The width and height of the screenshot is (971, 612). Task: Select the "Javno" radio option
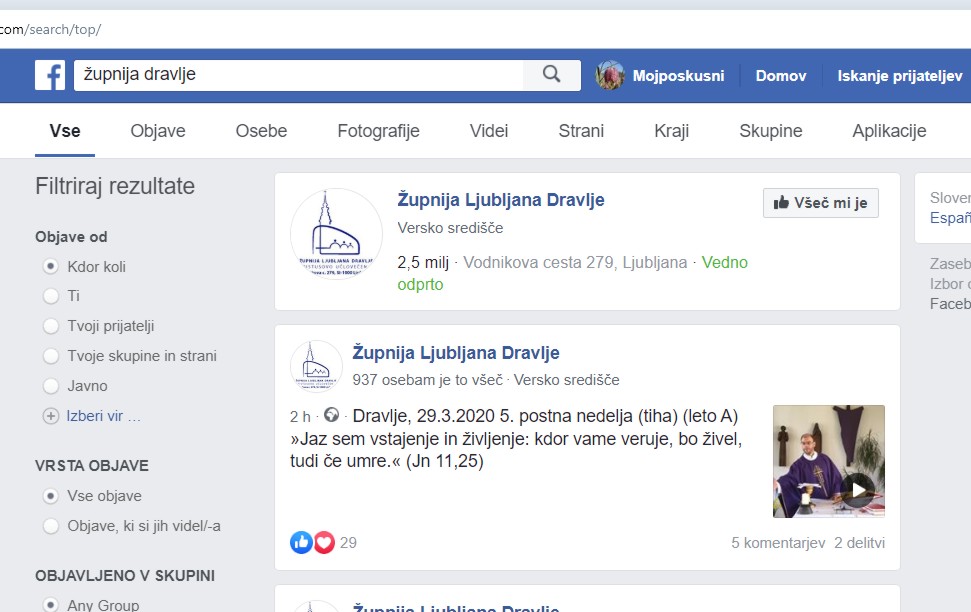click(51, 386)
